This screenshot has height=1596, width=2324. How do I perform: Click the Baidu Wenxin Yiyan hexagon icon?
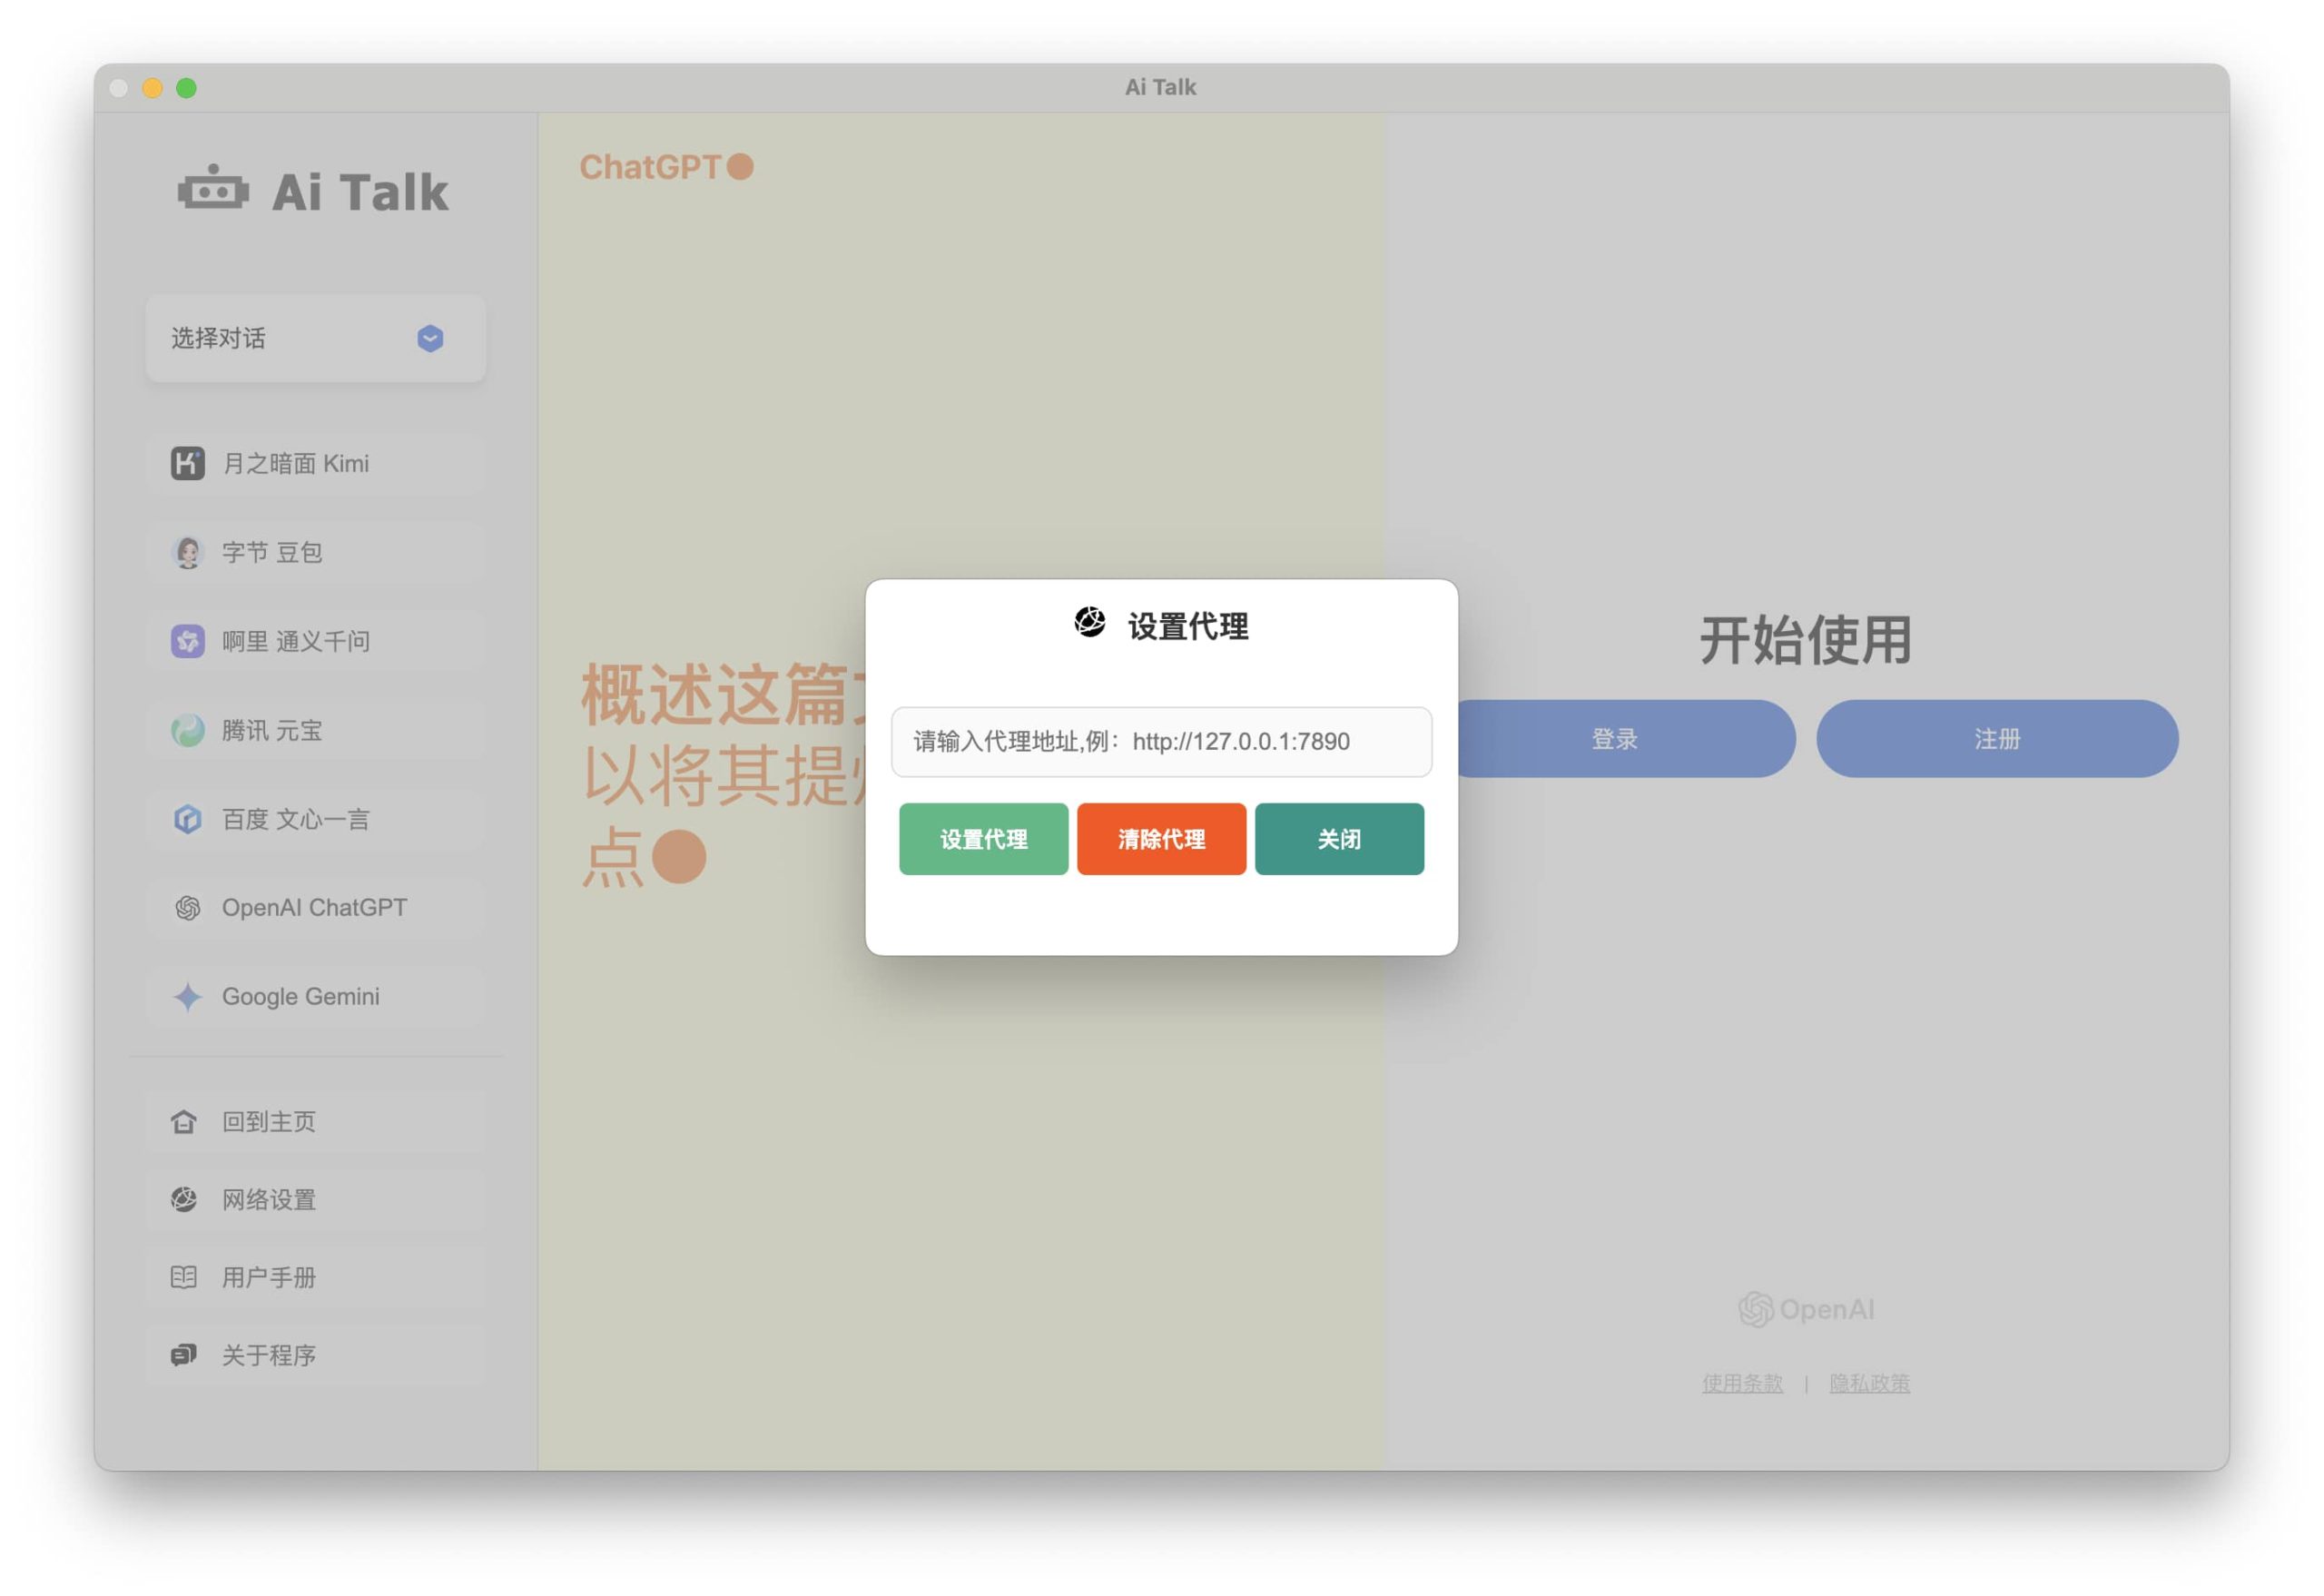click(x=187, y=819)
